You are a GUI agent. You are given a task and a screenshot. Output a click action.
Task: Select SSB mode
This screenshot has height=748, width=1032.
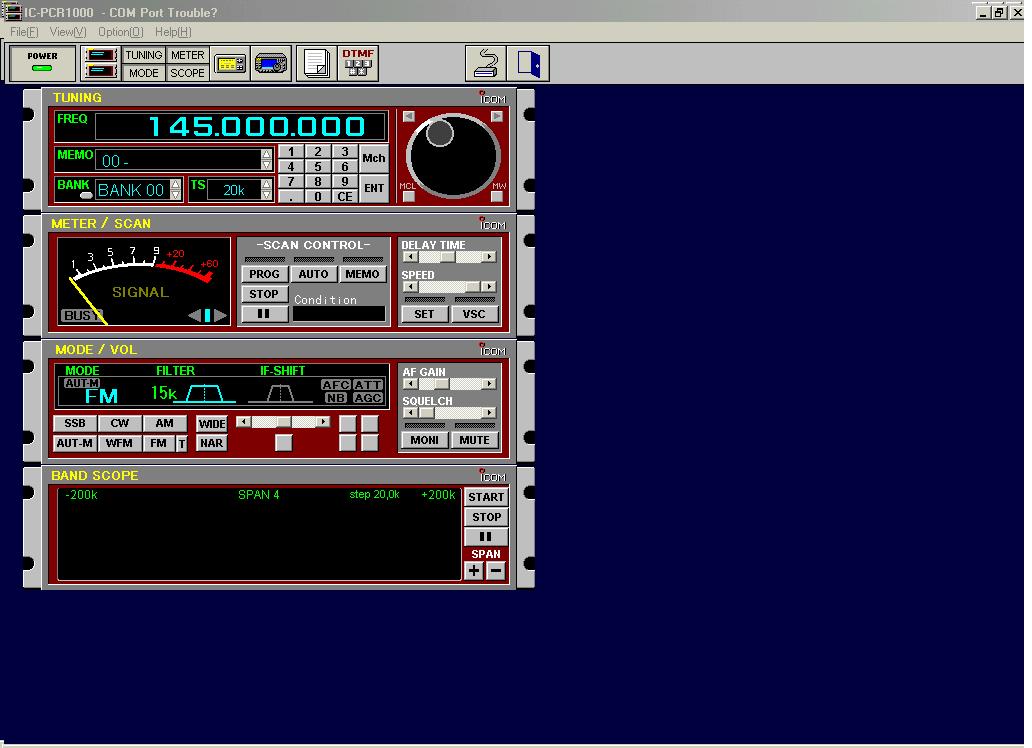pos(74,423)
